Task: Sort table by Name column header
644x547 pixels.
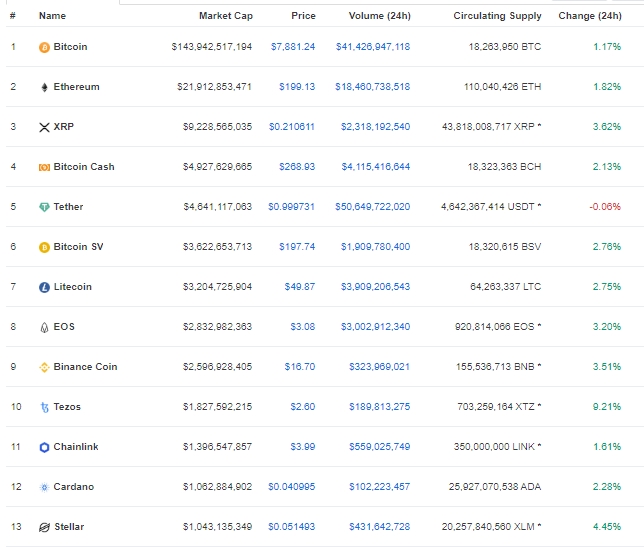Action: click(52, 16)
